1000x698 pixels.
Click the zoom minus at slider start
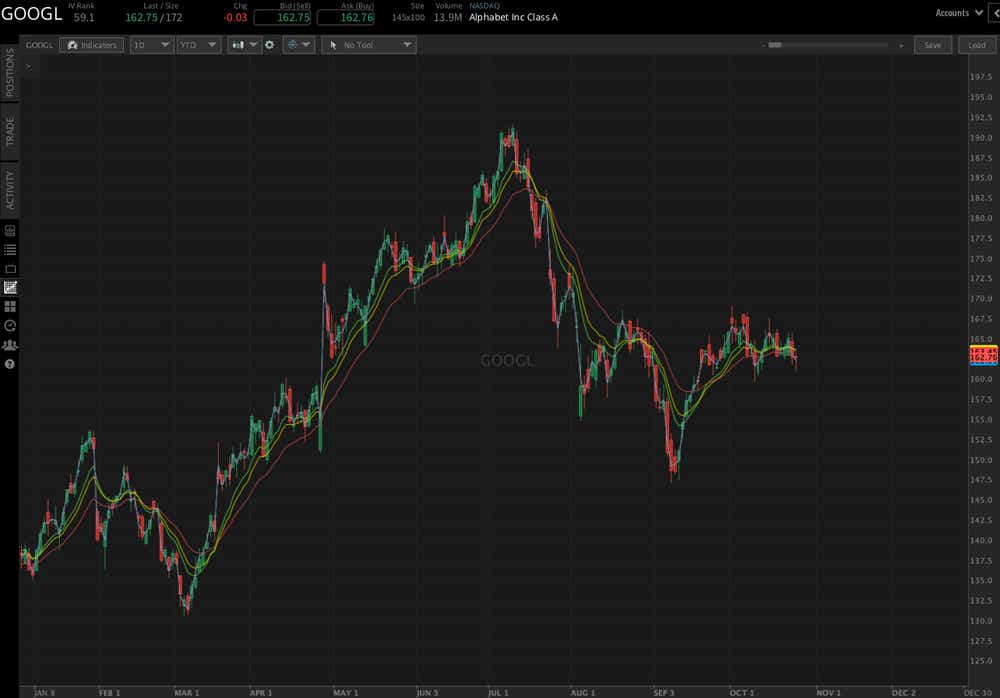(x=763, y=45)
